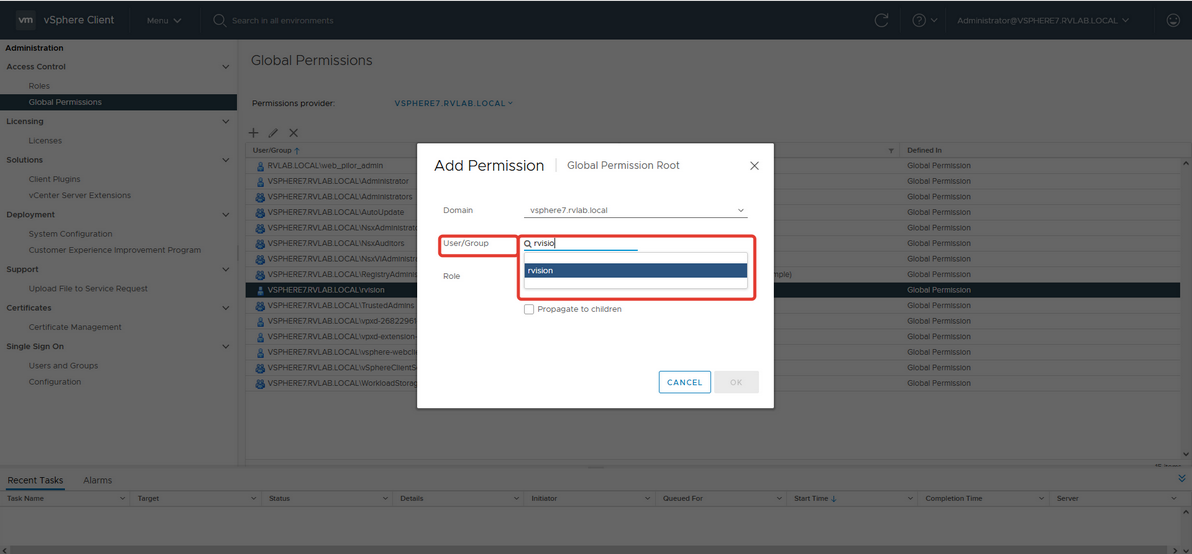Click user icon beside web_pilor_admin row

point(260,166)
